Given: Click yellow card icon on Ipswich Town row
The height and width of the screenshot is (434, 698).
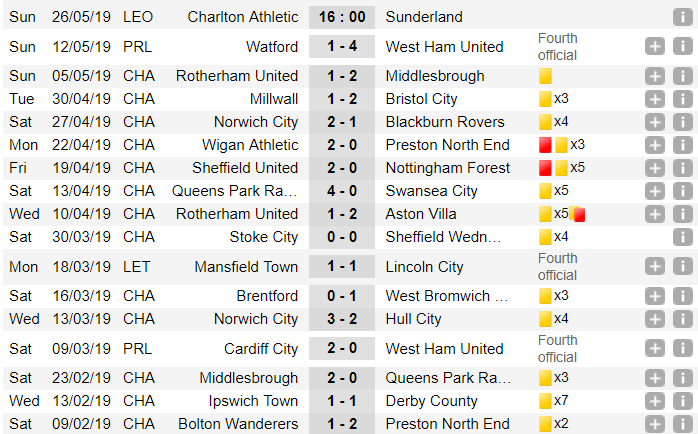Looking at the screenshot, I should pyautogui.click(x=545, y=401).
